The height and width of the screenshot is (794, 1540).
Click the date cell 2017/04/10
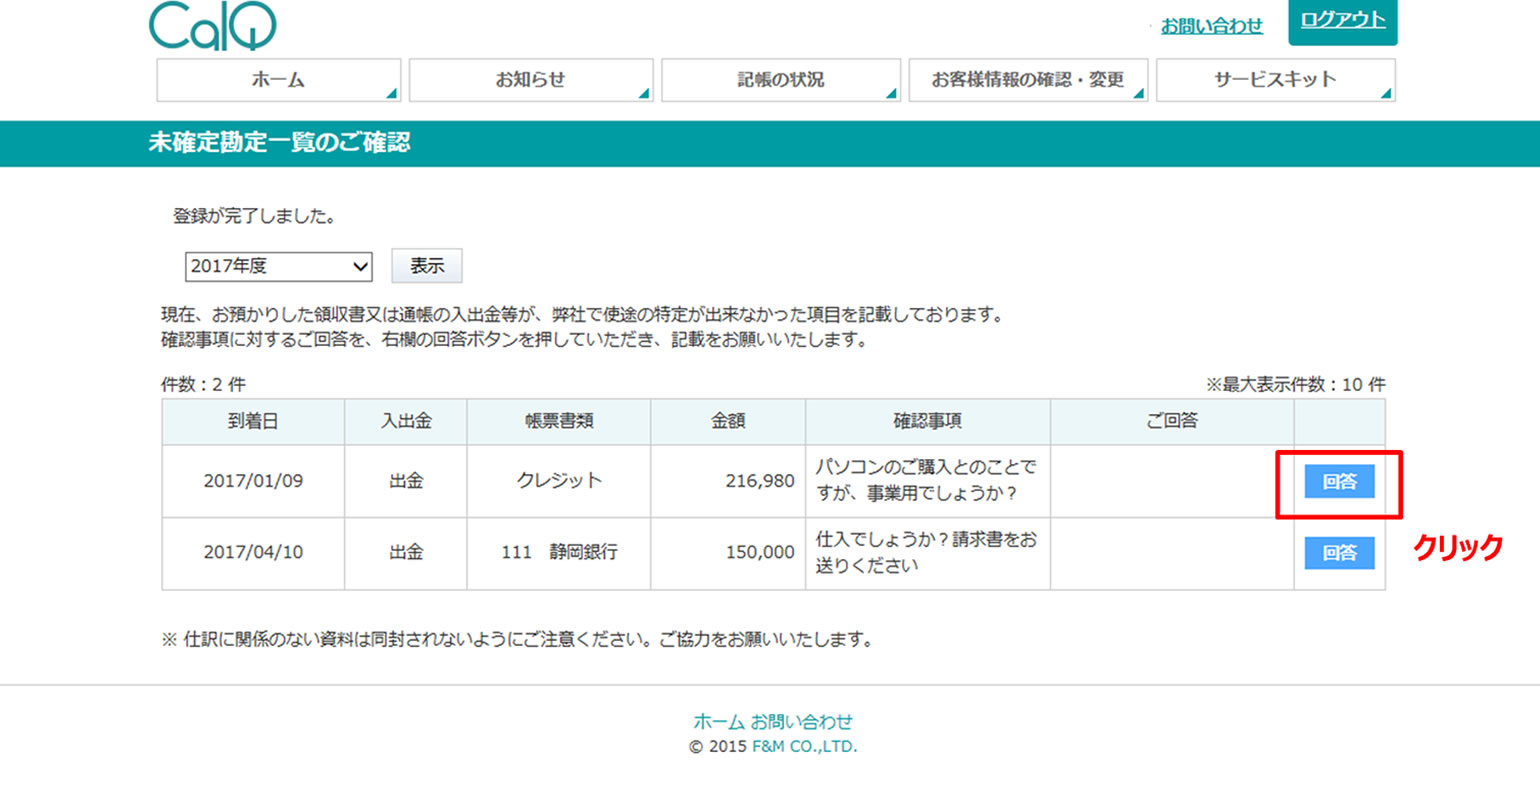[253, 552]
